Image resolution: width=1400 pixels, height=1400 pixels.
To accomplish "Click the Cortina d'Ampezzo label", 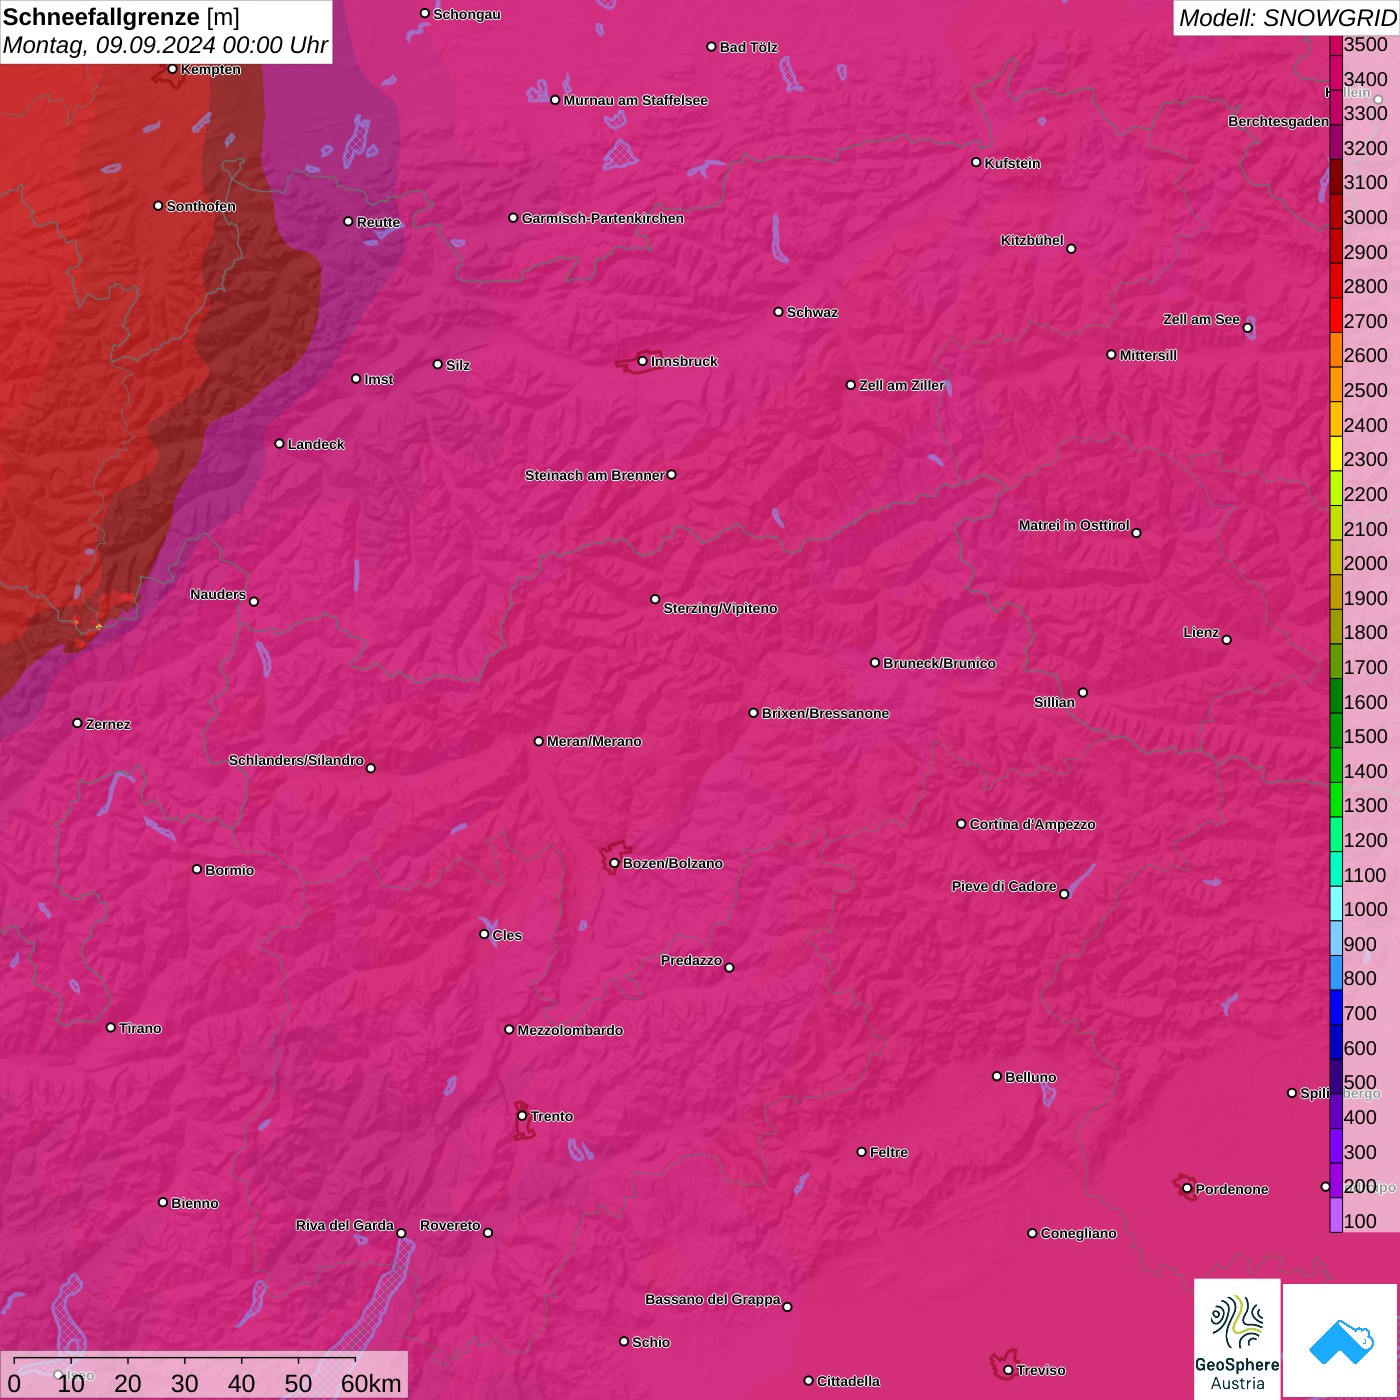I will tap(1032, 824).
